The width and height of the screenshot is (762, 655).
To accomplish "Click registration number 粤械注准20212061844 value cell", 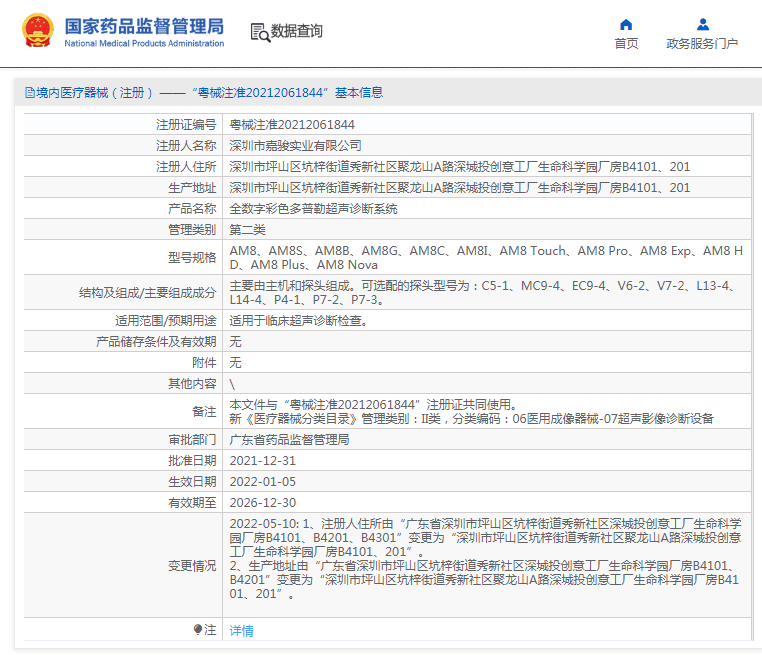I will tap(292, 125).
